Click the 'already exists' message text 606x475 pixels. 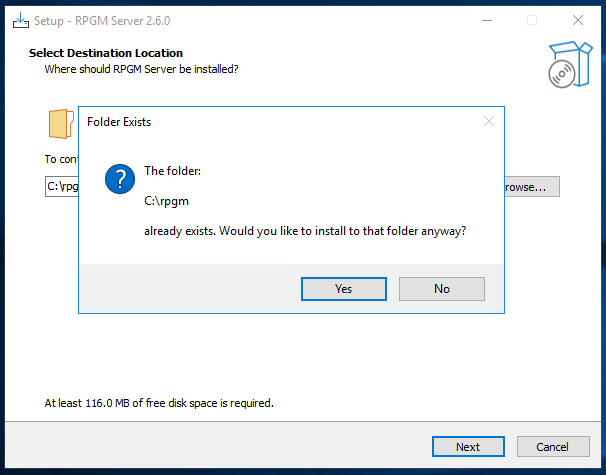click(x=305, y=232)
